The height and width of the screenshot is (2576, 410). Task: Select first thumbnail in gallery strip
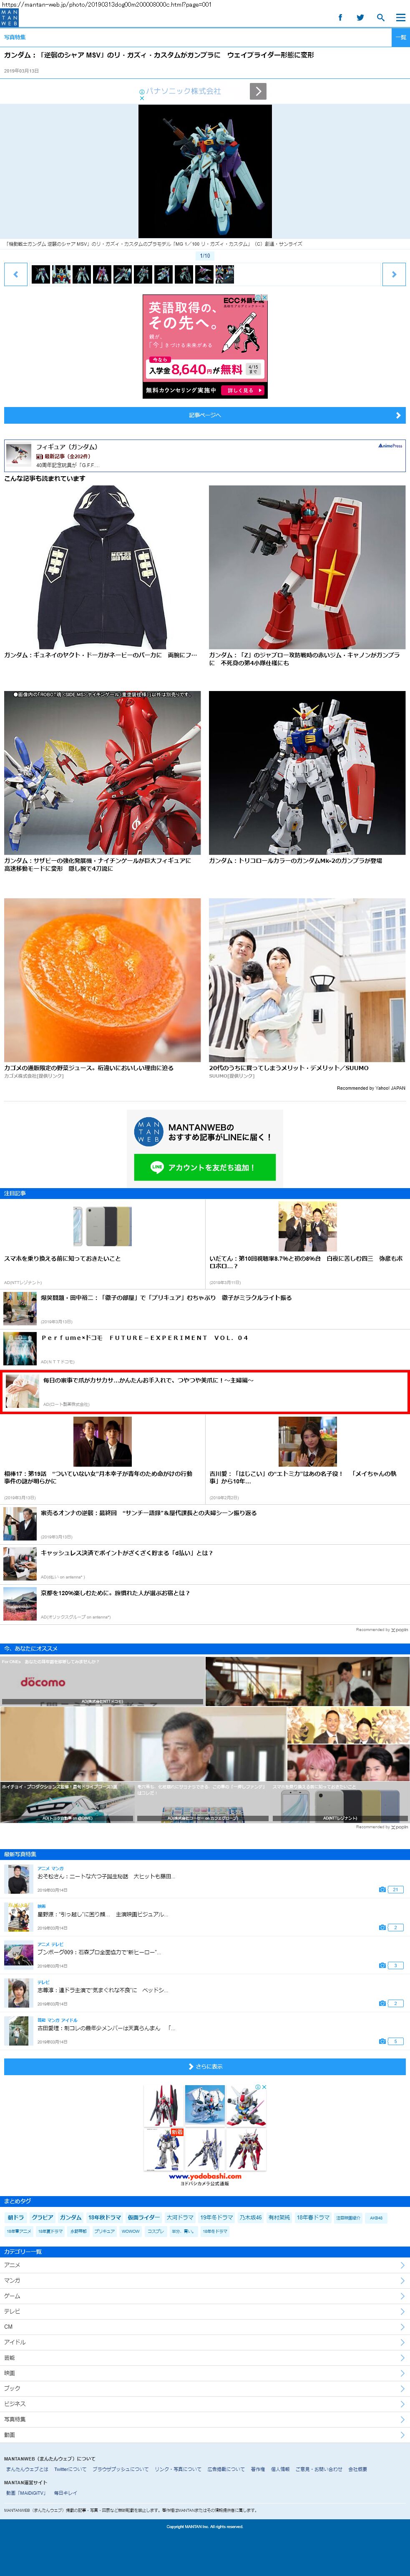40,274
